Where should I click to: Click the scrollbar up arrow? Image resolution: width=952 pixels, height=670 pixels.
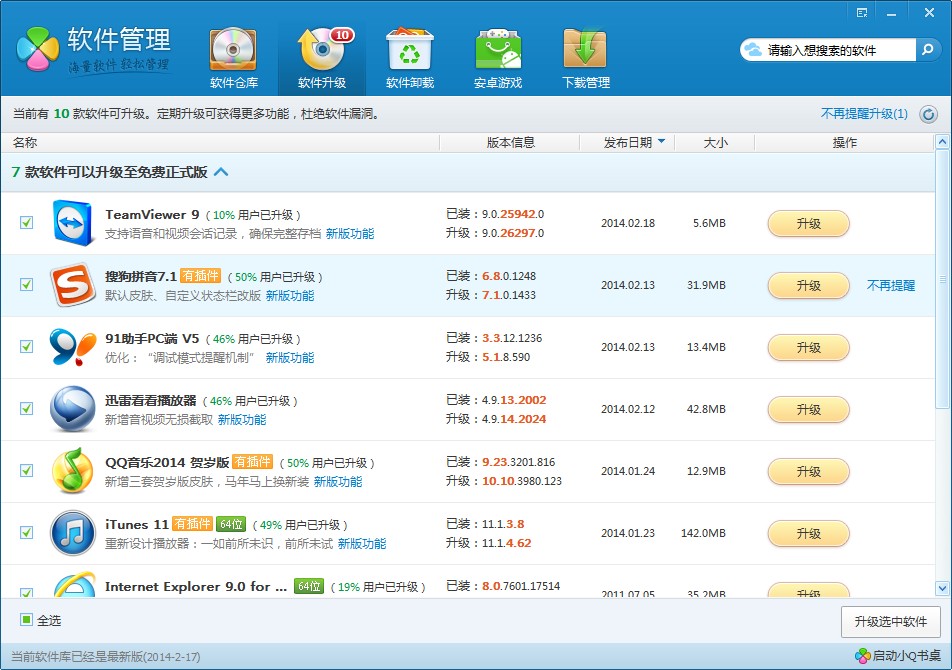tap(942, 142)
